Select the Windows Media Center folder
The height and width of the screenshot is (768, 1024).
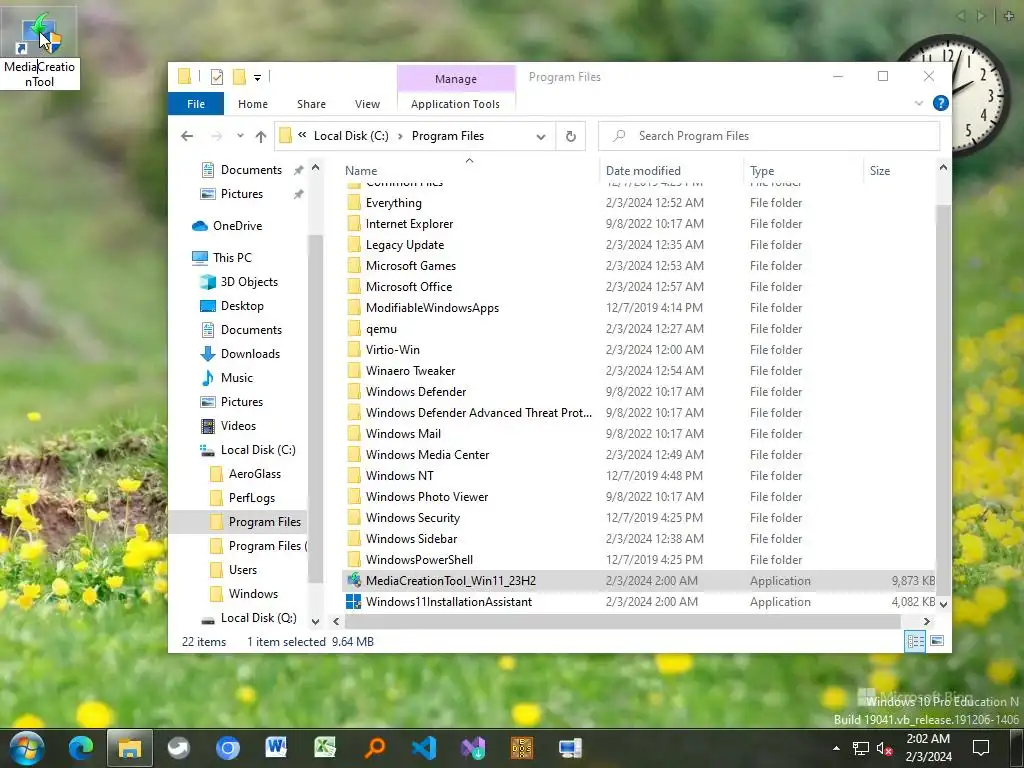427,455
